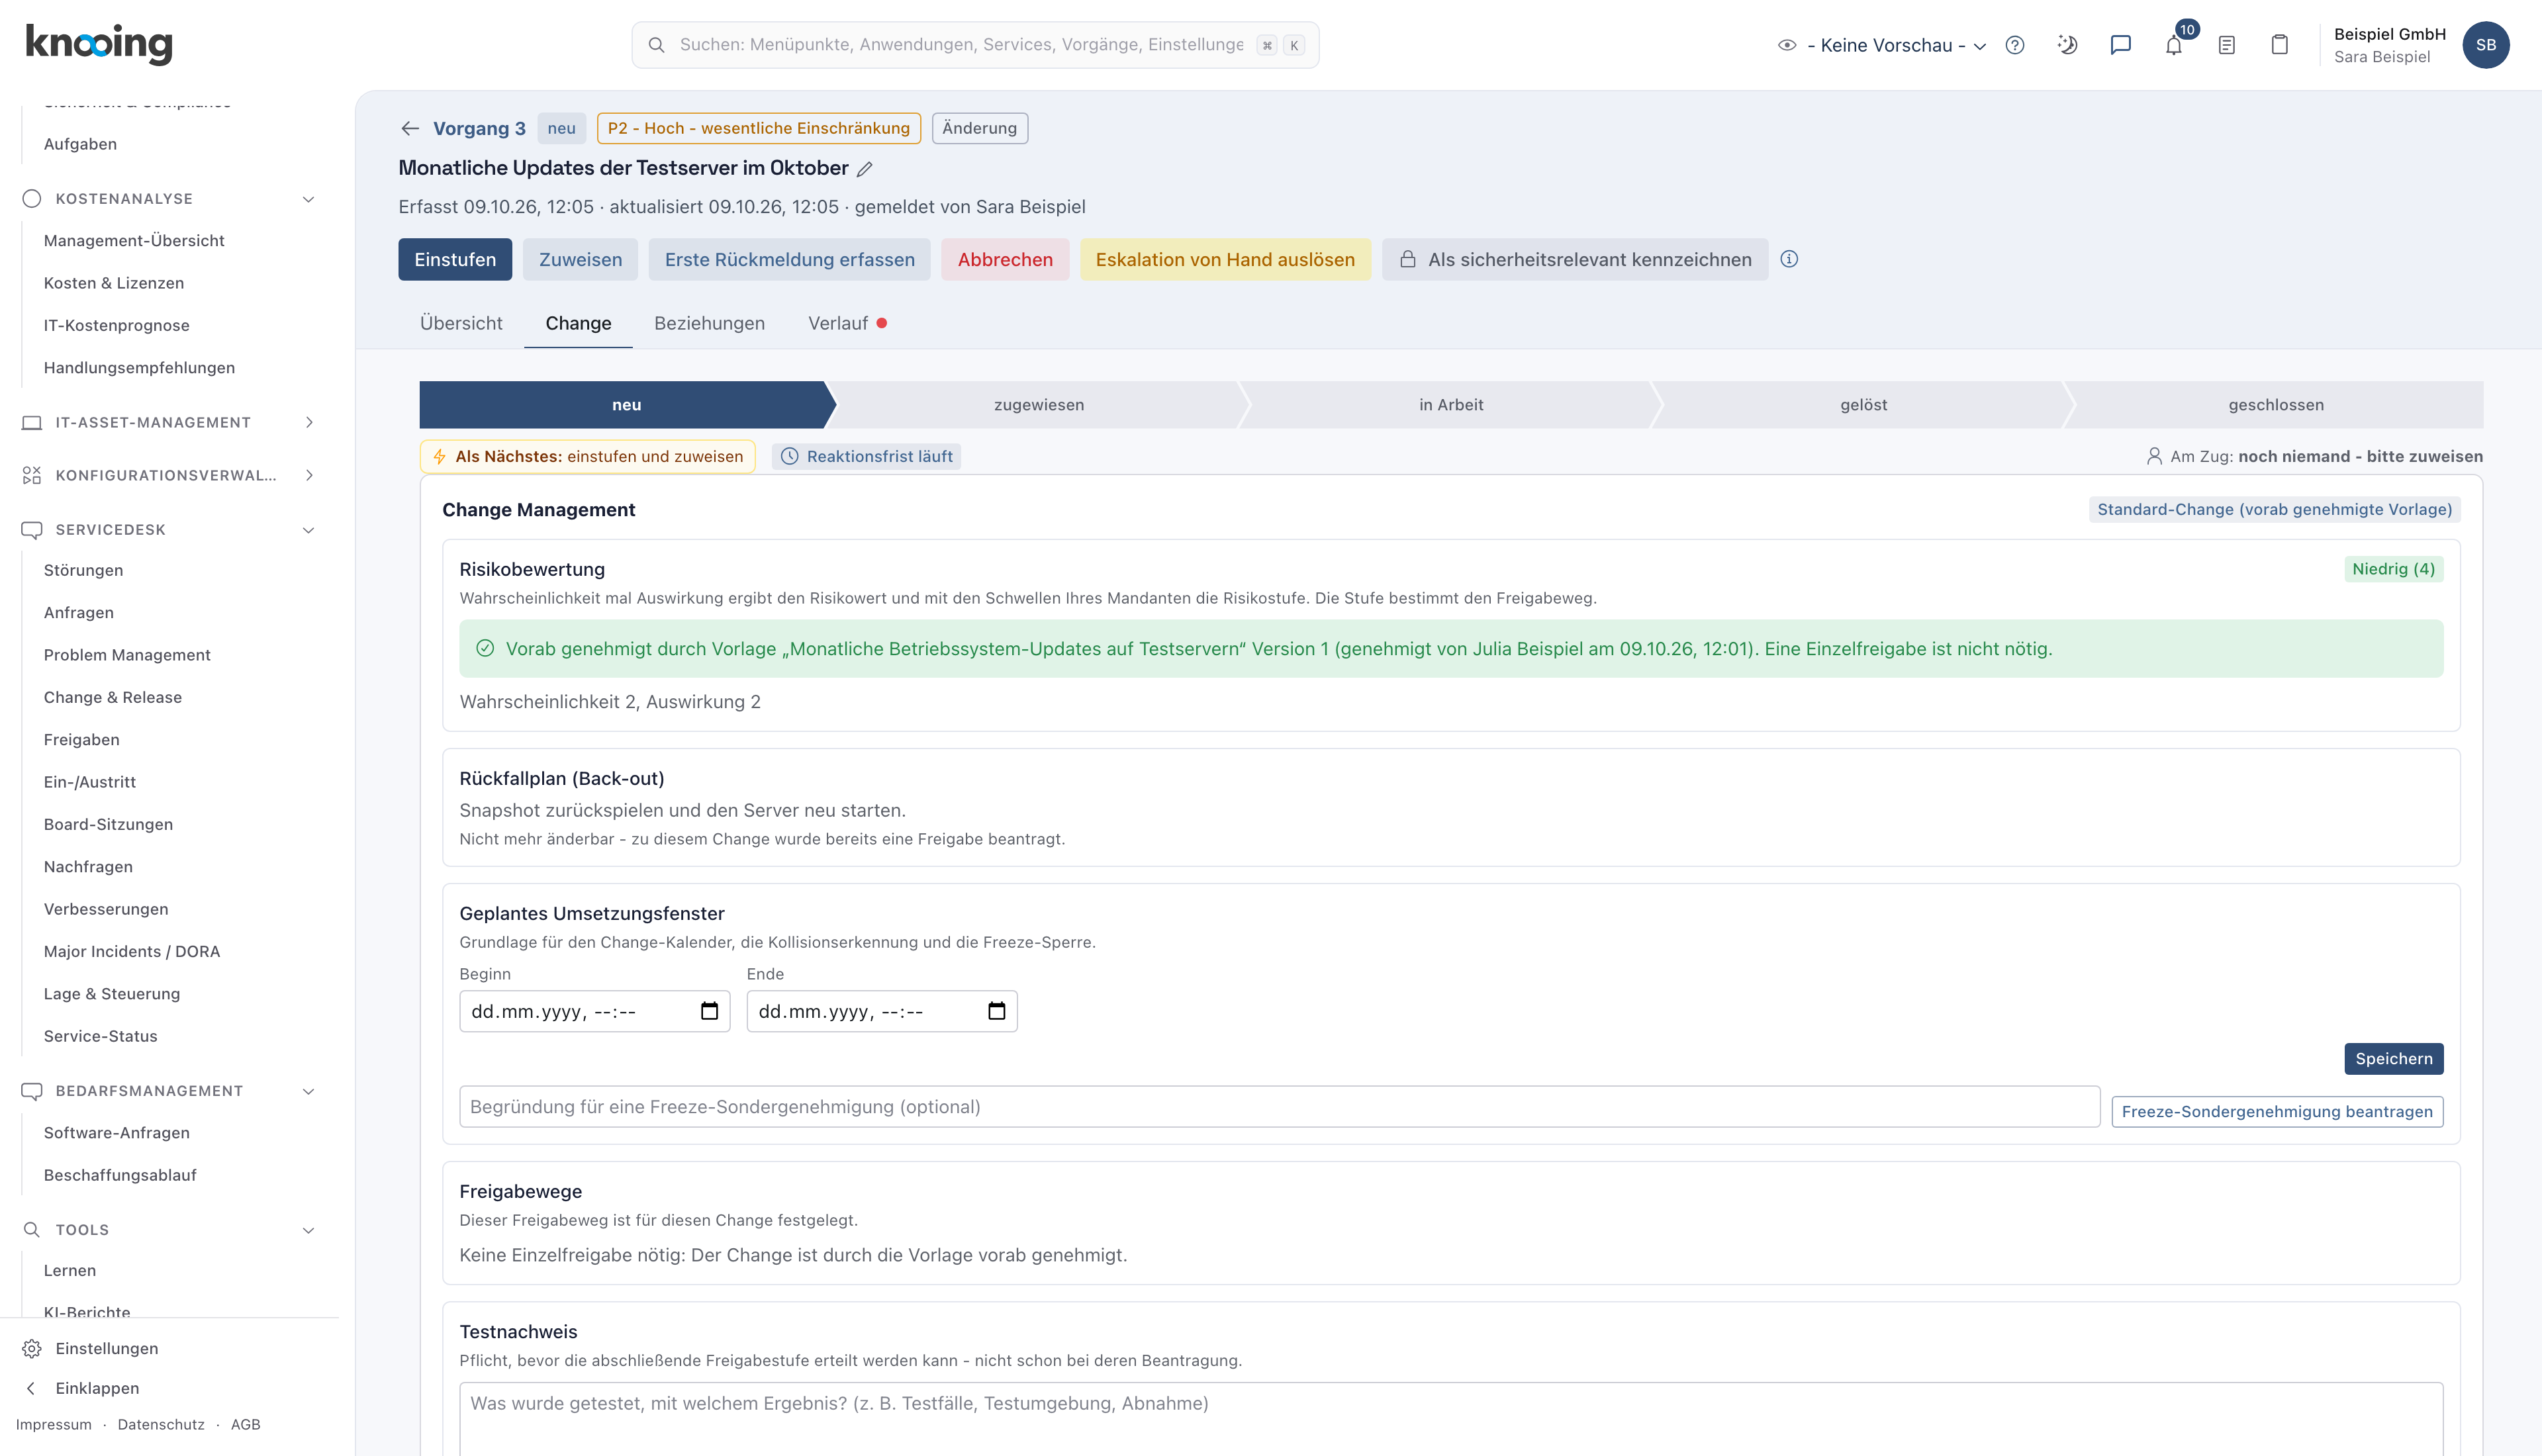The image size is (2542, 1456).
Task: Click the SB user avatar
Action: pos(2485,45)
